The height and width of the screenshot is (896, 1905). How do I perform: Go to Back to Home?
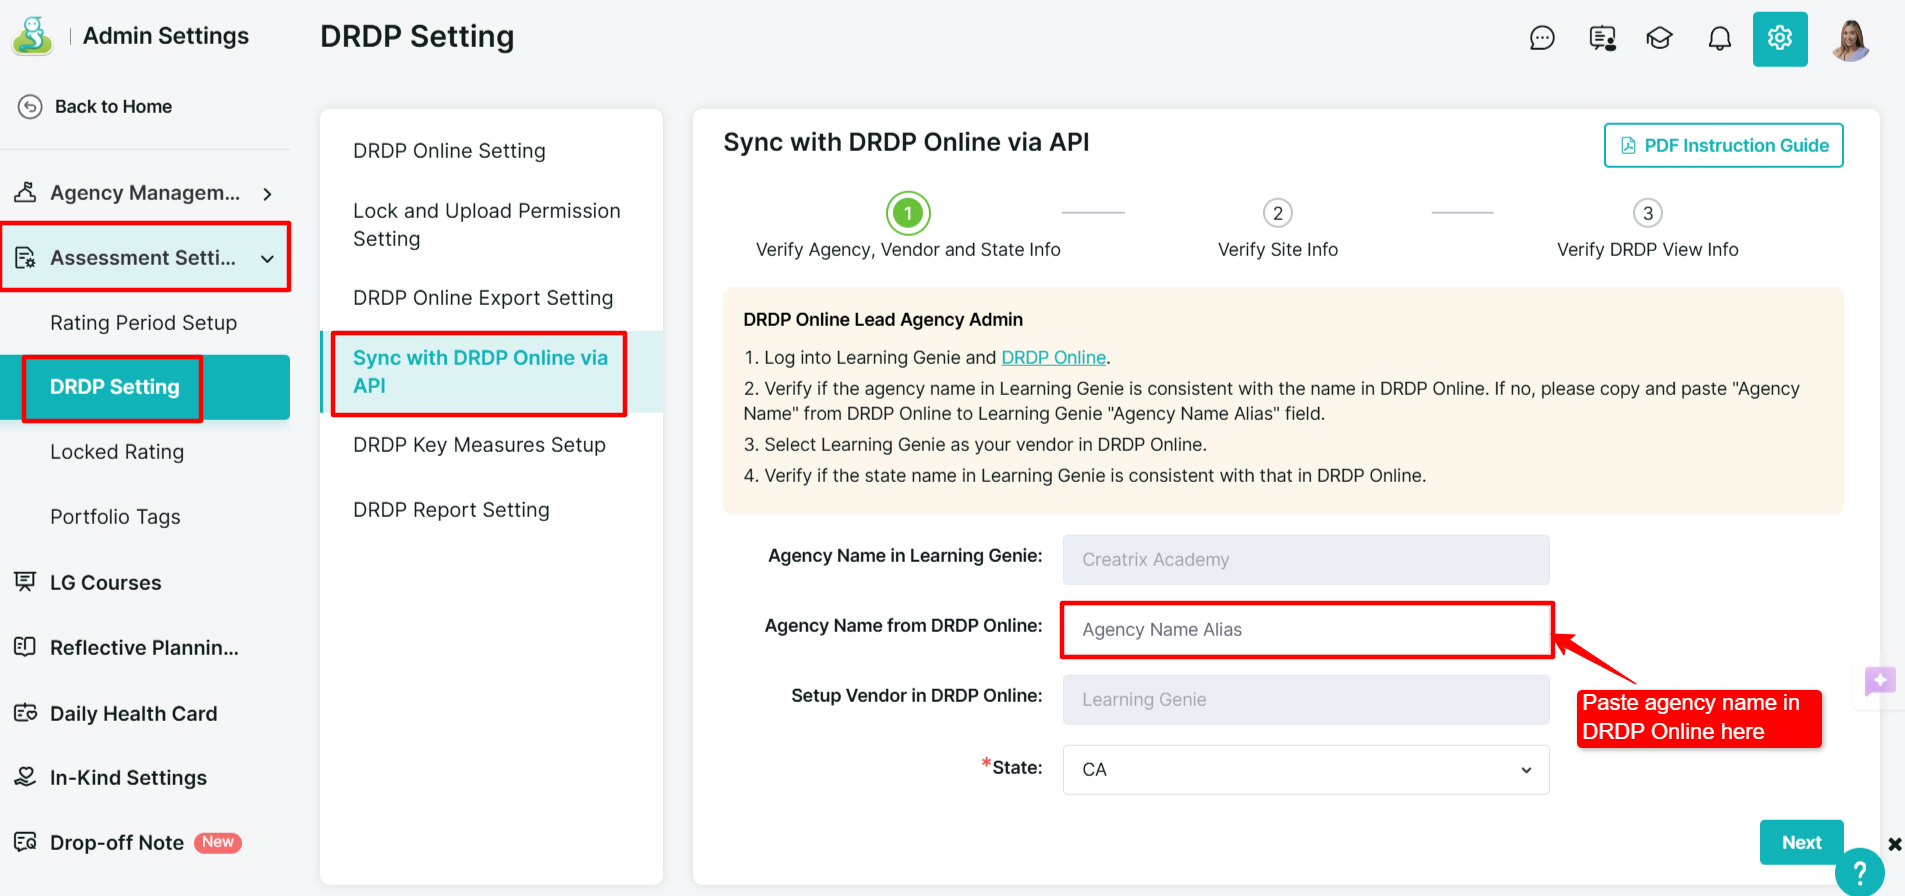[113, 106]
